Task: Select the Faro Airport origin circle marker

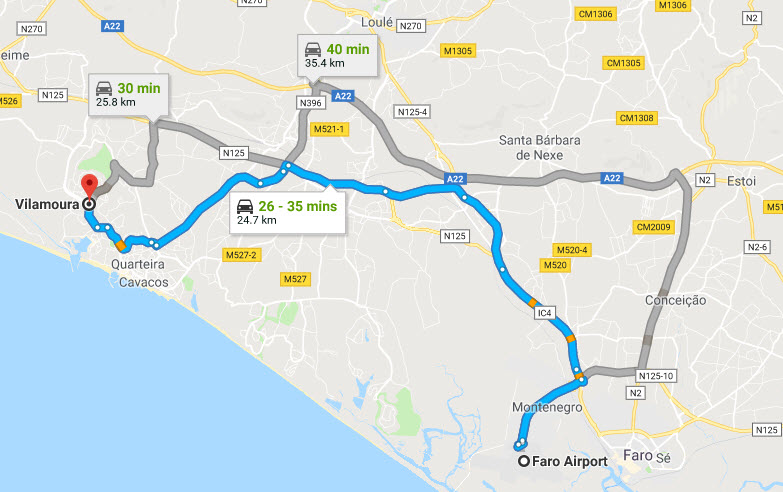Action: [523, 461]
